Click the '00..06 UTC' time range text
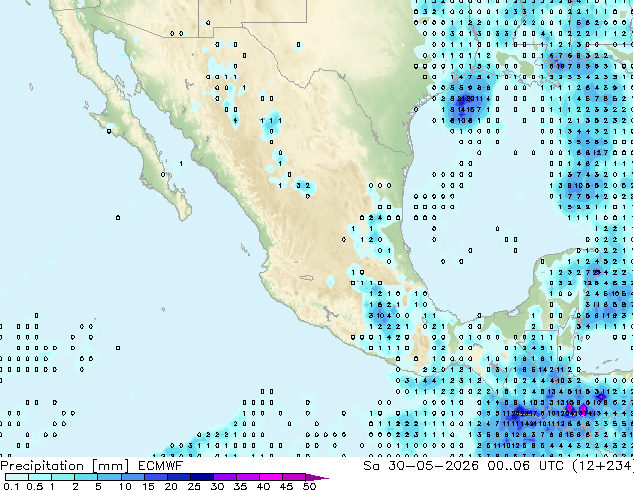The width and height of the screenshot is (634, 490). pos(526,466)
